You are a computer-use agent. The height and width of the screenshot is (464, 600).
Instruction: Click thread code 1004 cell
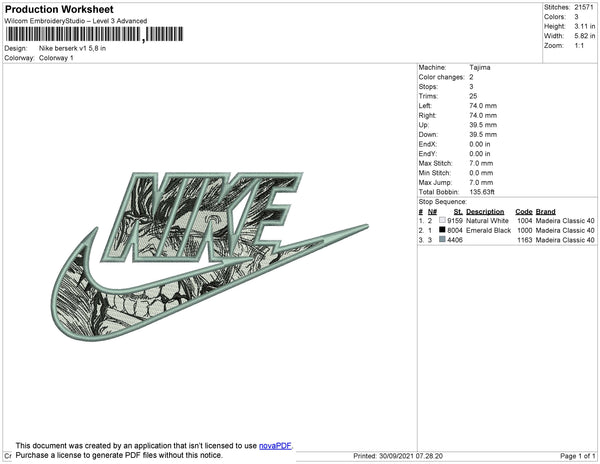click(524, 221)
